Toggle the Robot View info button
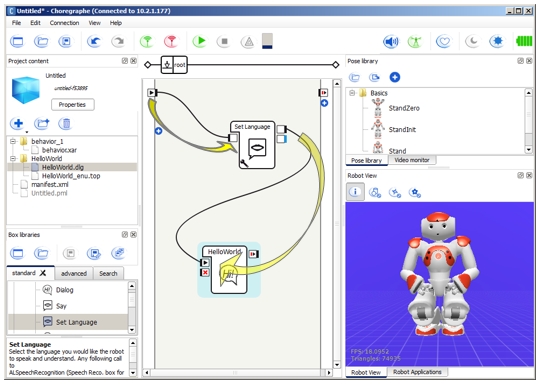Viewport: 538px width, 386px height. tap(355, 192)
